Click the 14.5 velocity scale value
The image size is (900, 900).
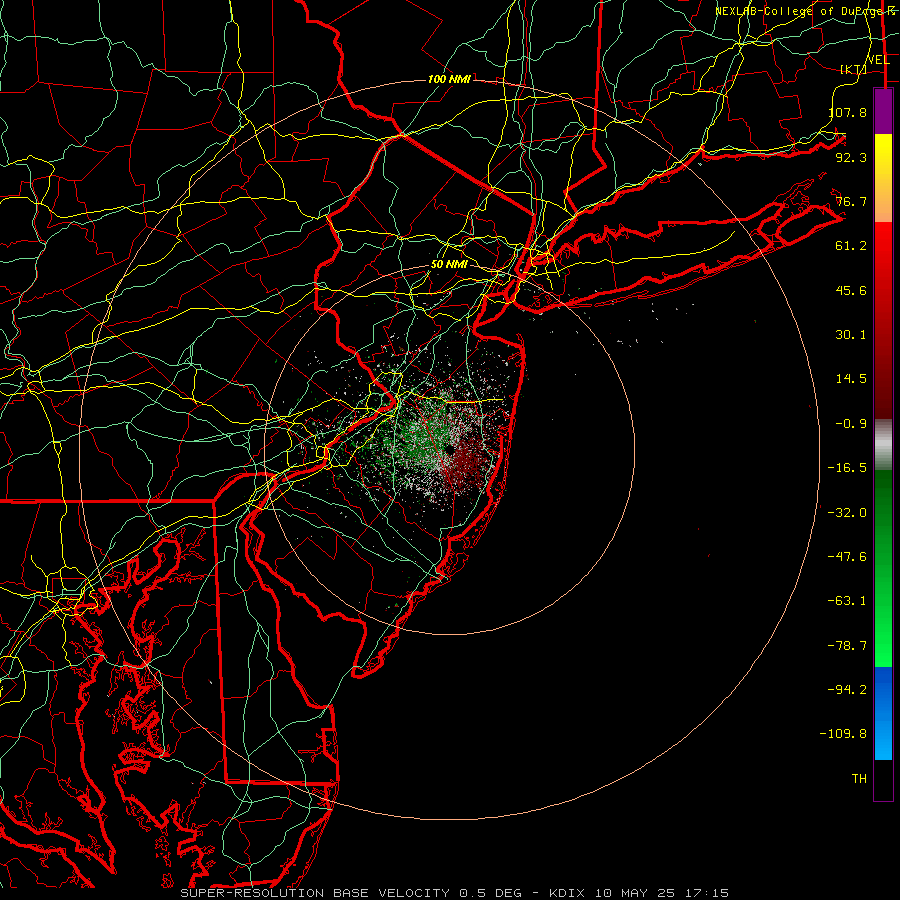click(x=851, y=379)
